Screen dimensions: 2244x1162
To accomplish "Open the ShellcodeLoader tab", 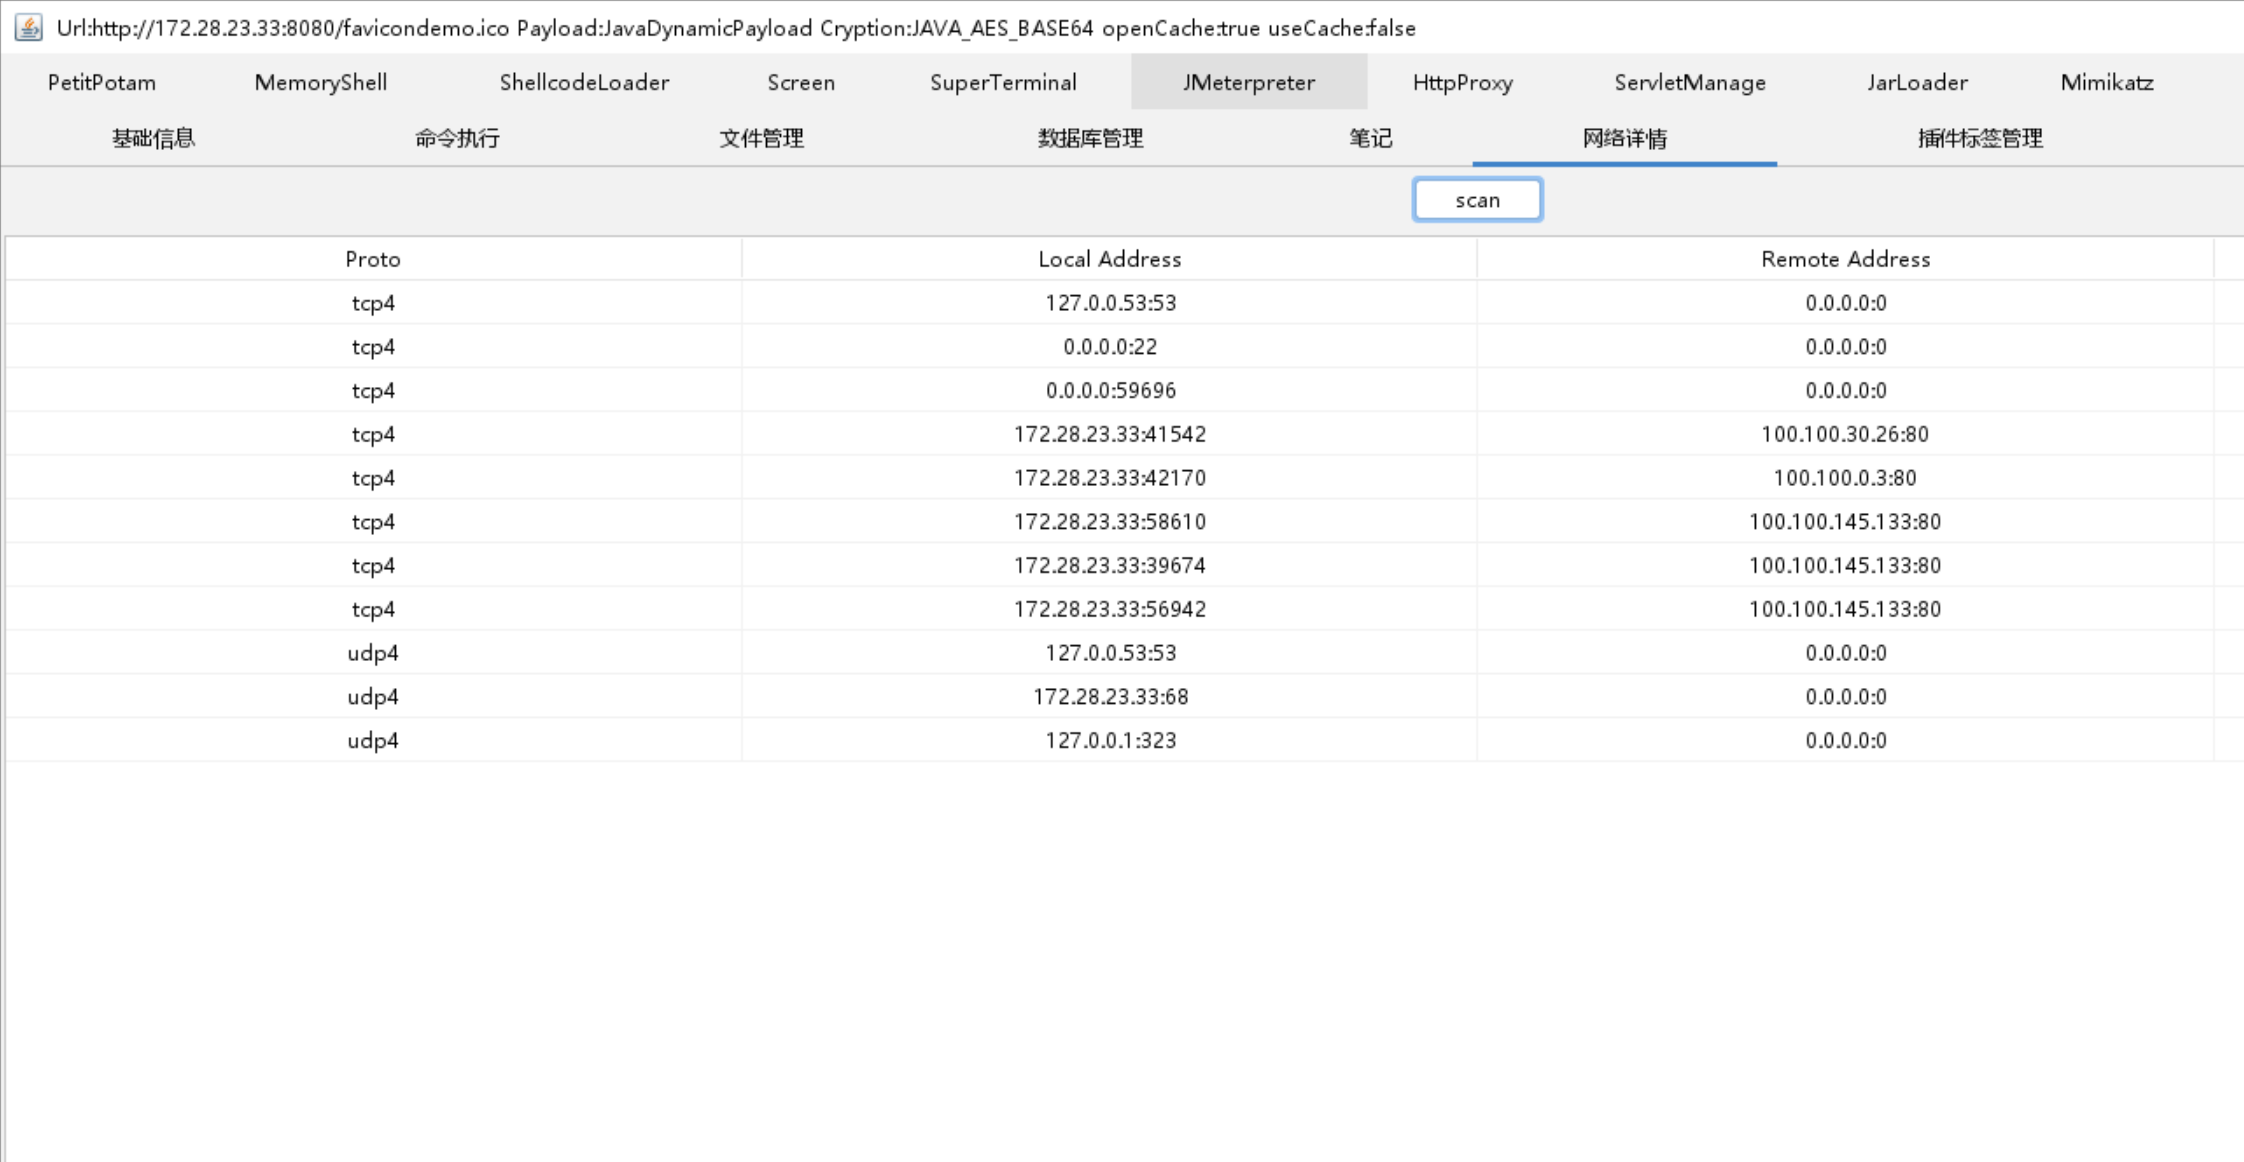I will [x=584, y=82].
